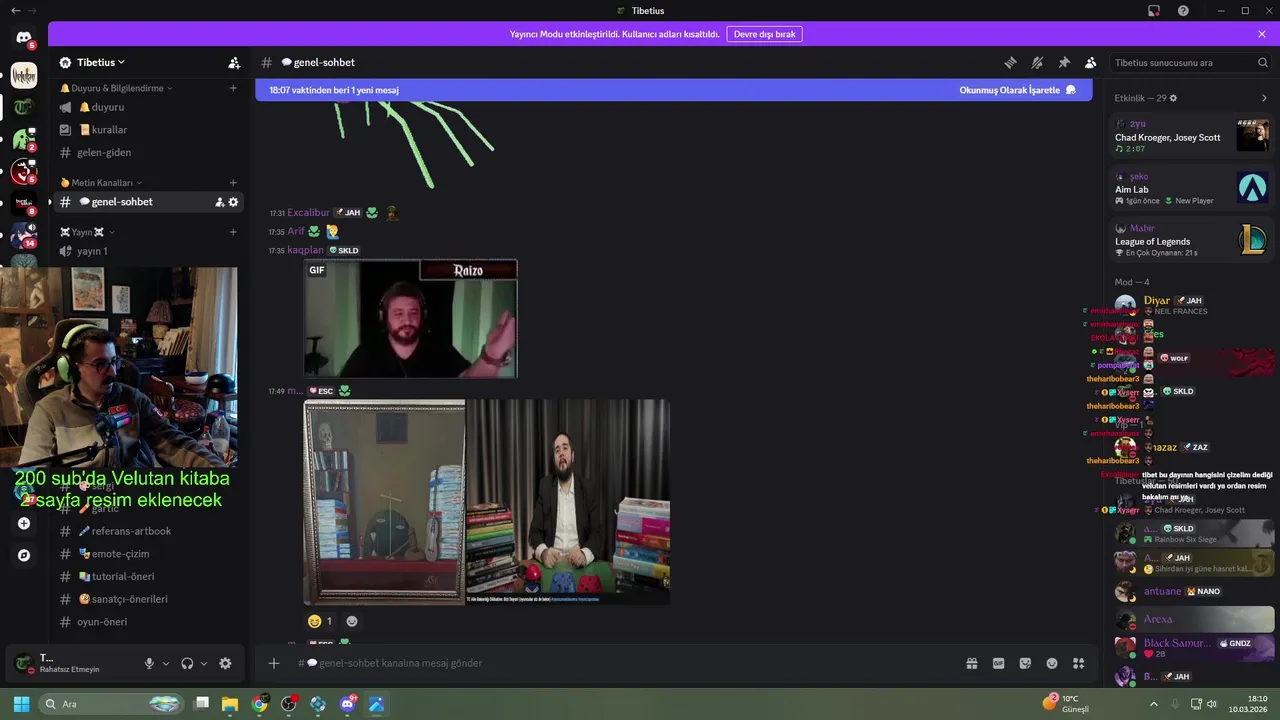Open Discord direct messages home icon
This screenshot has width=1280, height=720.
[24, 38]
